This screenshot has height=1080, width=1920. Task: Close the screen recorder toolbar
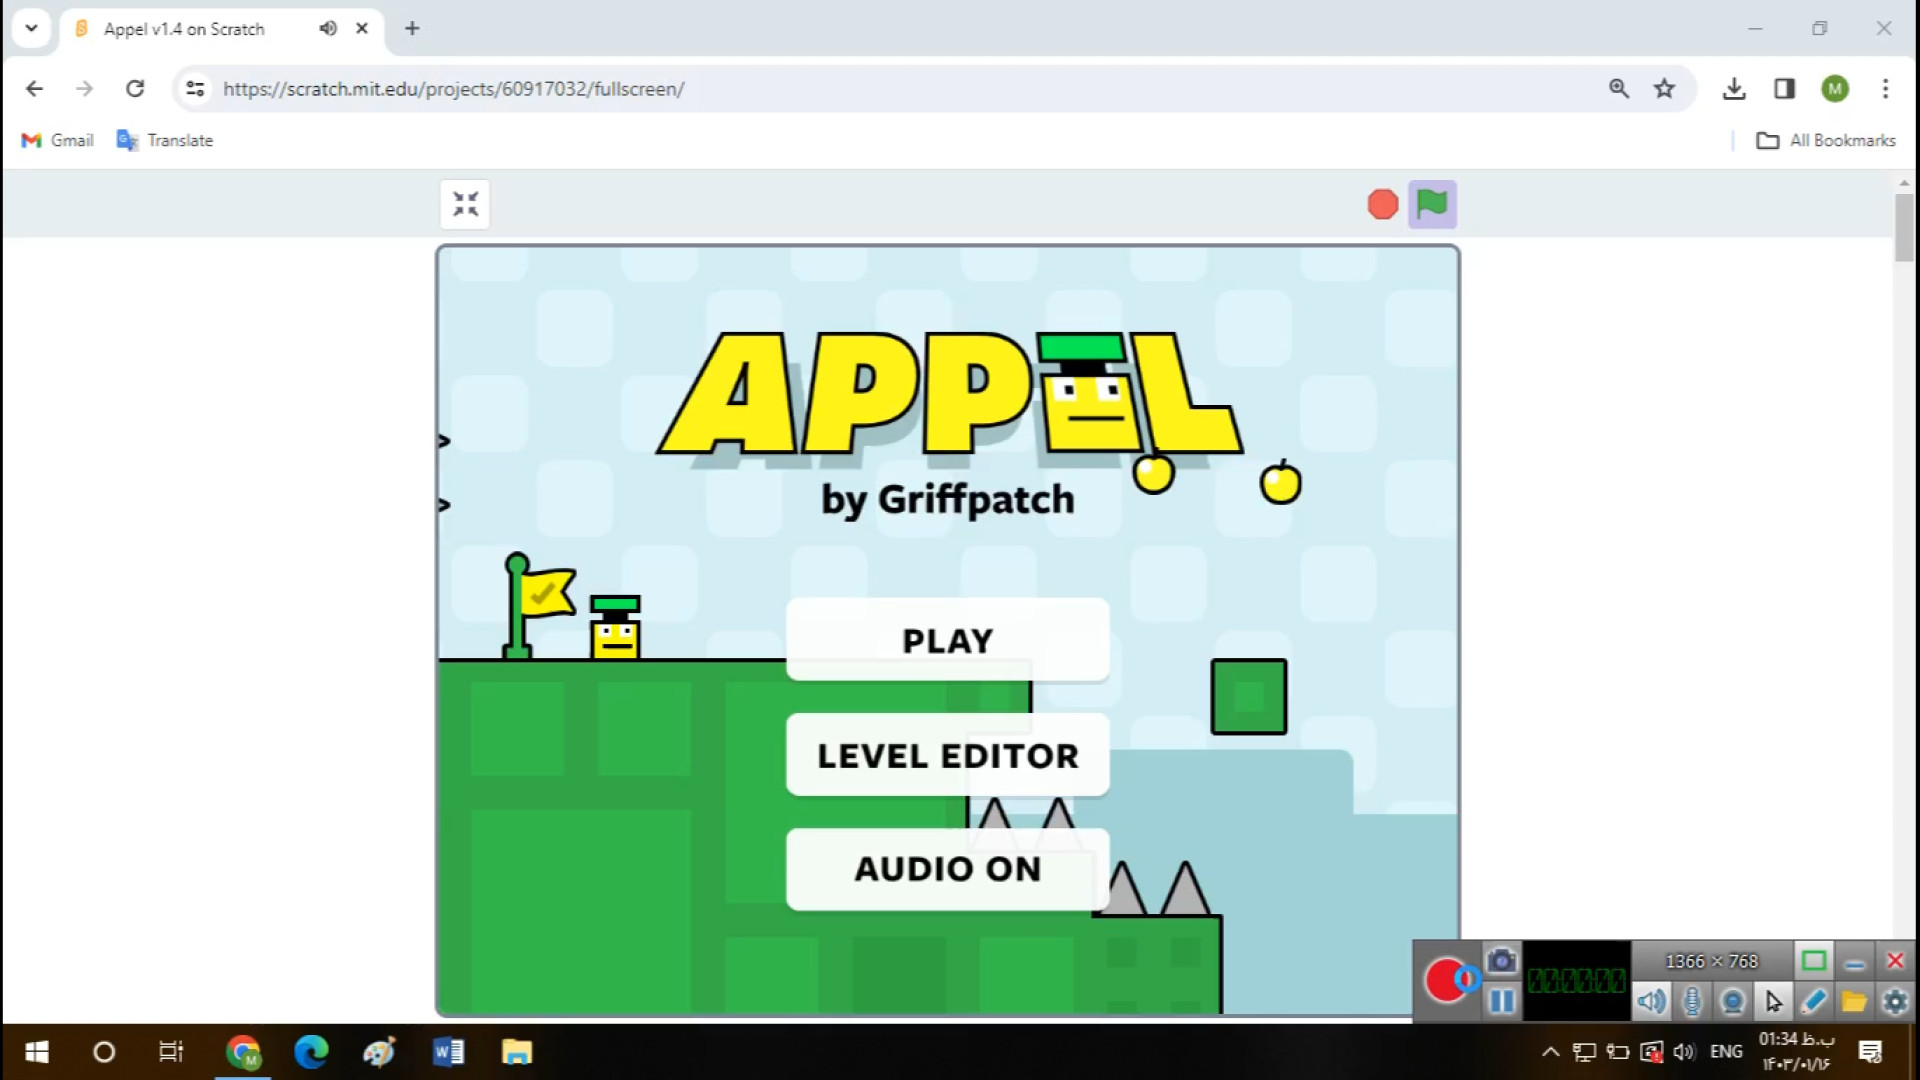(x=1895, y=961)
